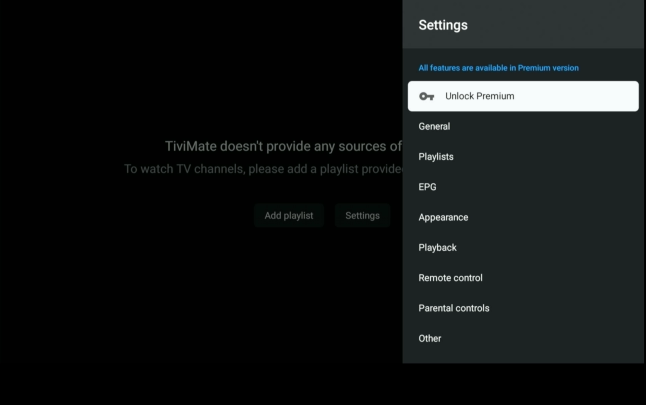Select the Unlock Premium text label
The image size is (646, 405).
pyautogui.click(x=479, y=96)
